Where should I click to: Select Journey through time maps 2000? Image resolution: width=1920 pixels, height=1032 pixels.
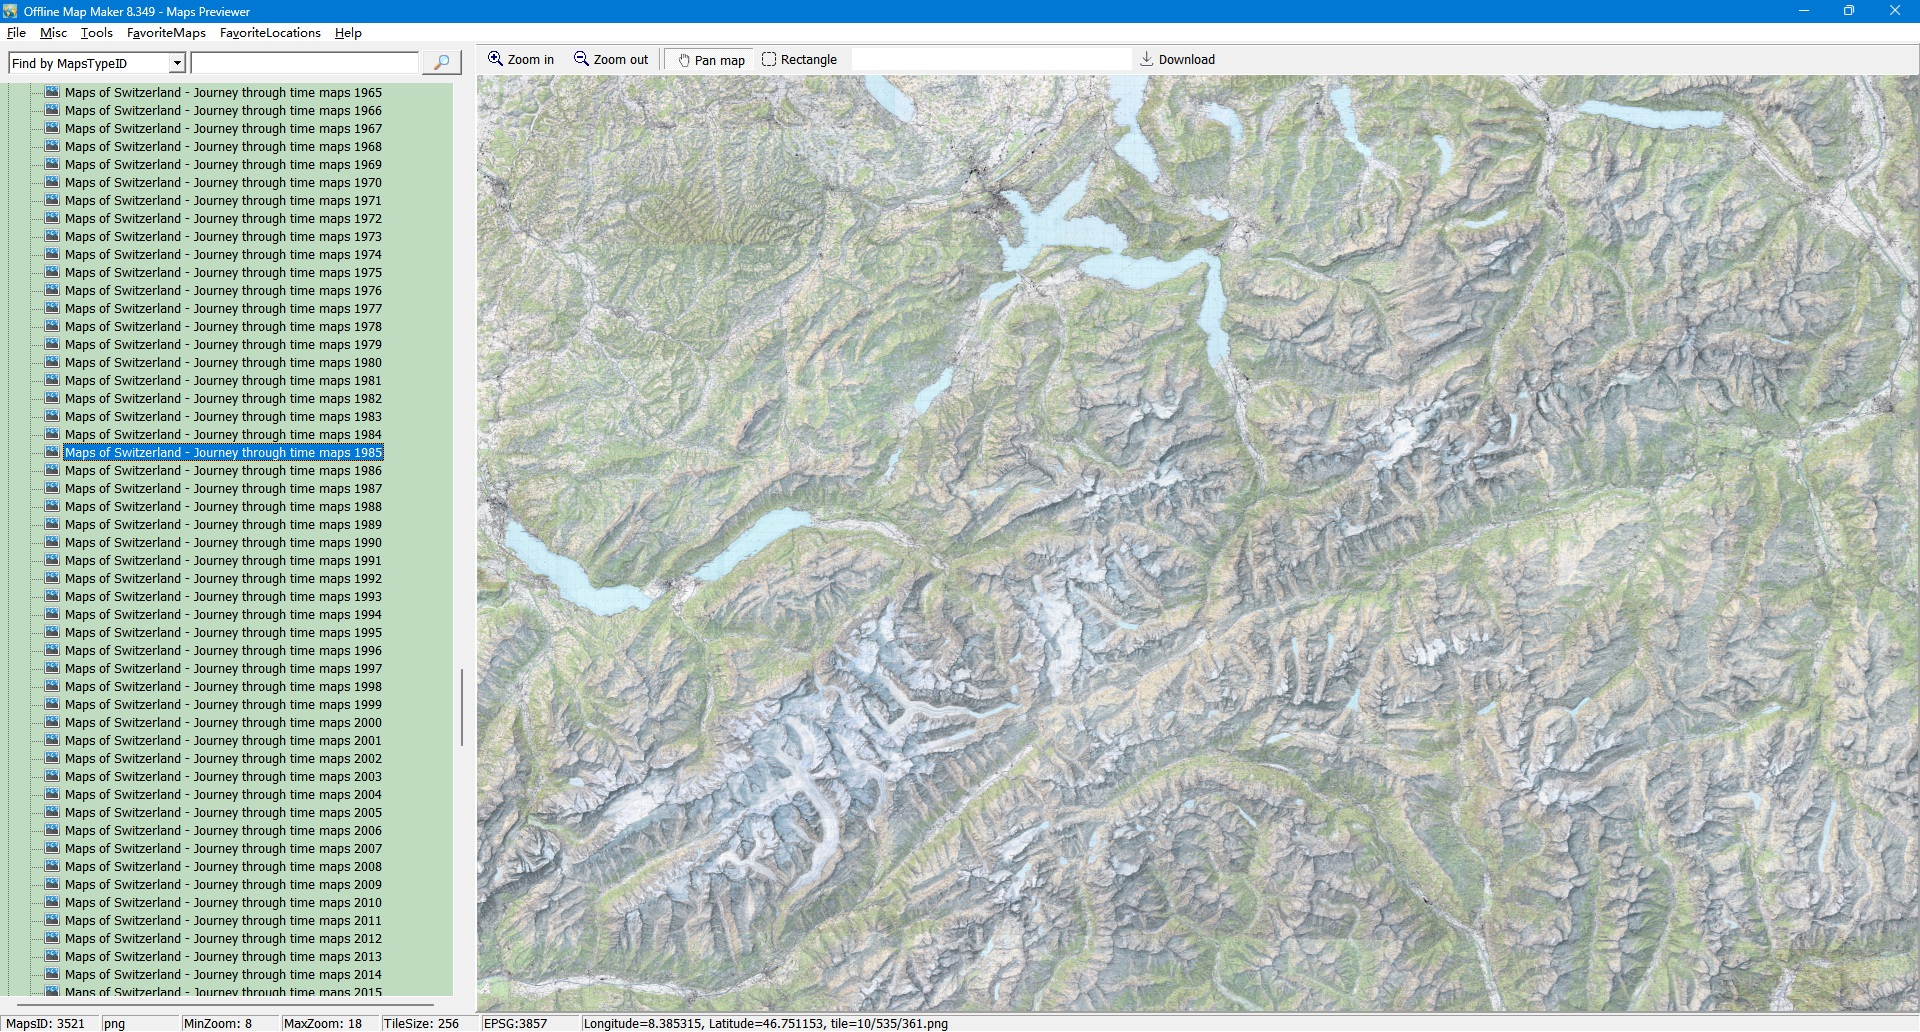coord(223,723)
